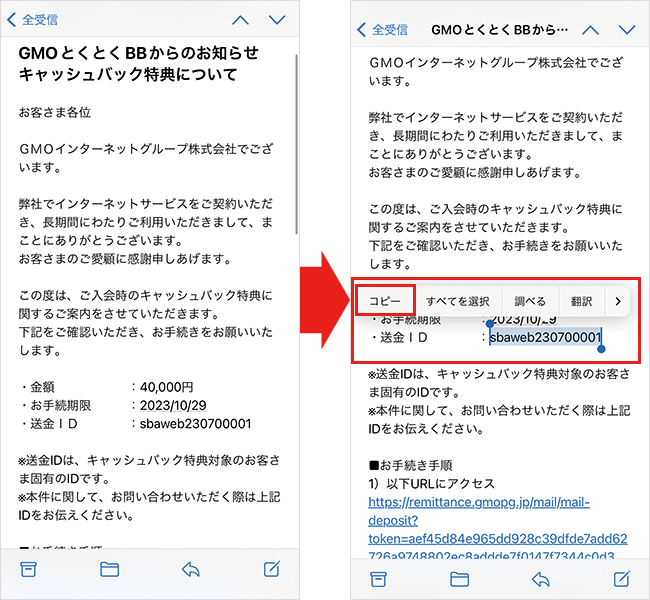Tap archive icon in right phone toolbar
650x600 pixels.
point(379,578)
